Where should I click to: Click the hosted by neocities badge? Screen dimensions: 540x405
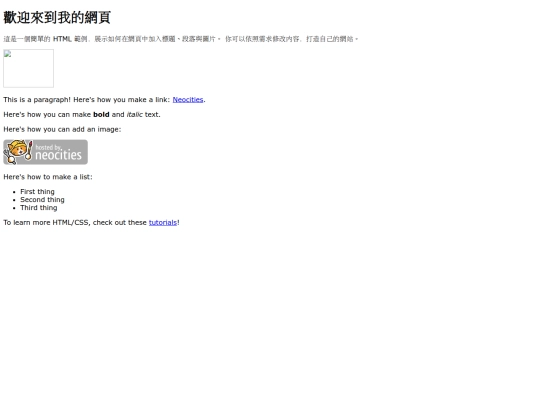tap(45, 152)
